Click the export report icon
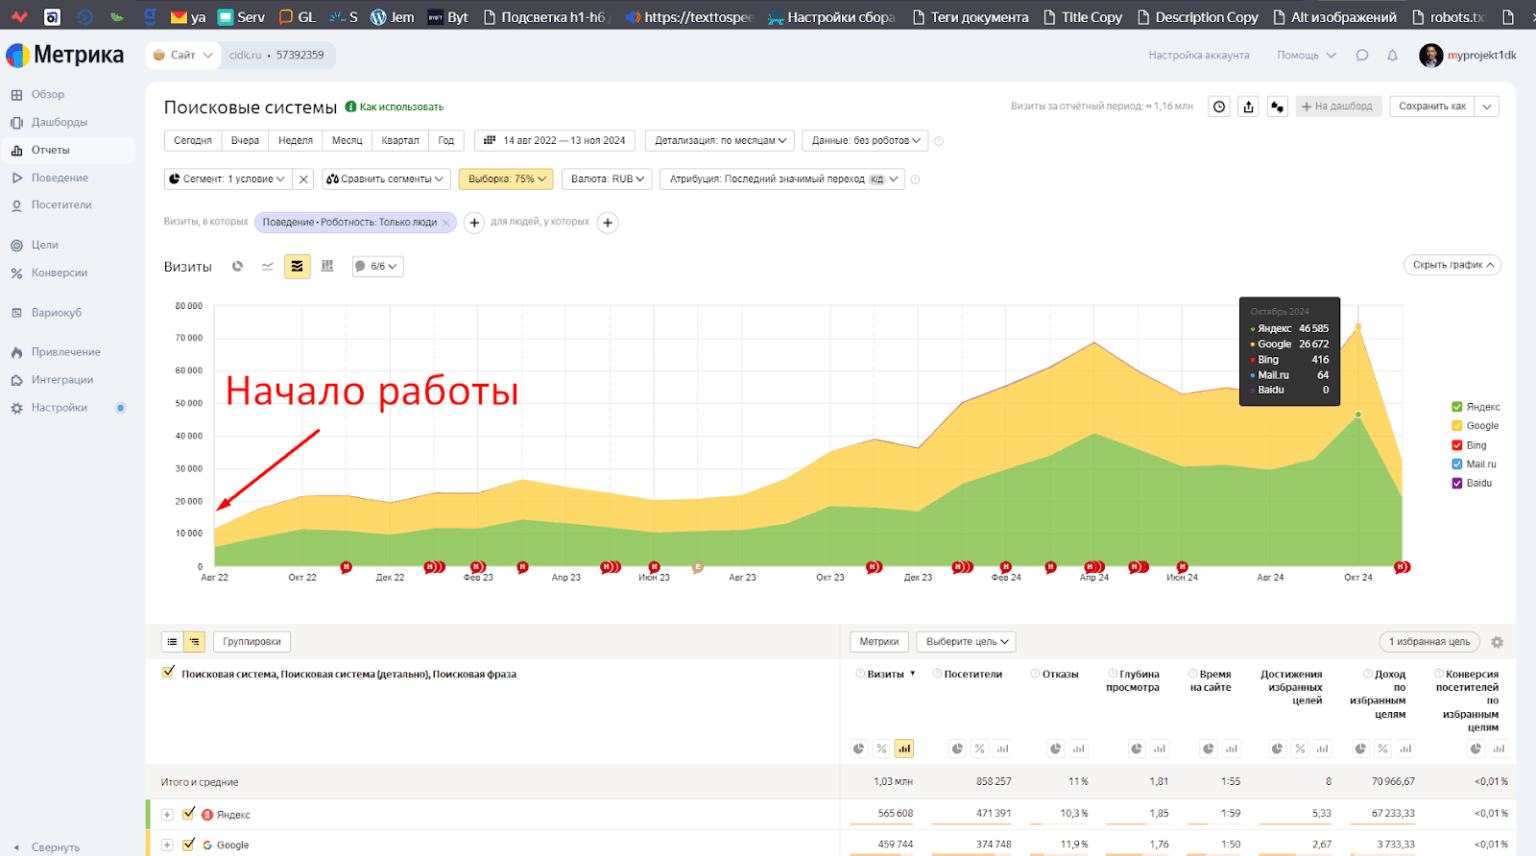The height and width of the screenshot is (856, 1536). [1248, 107]
